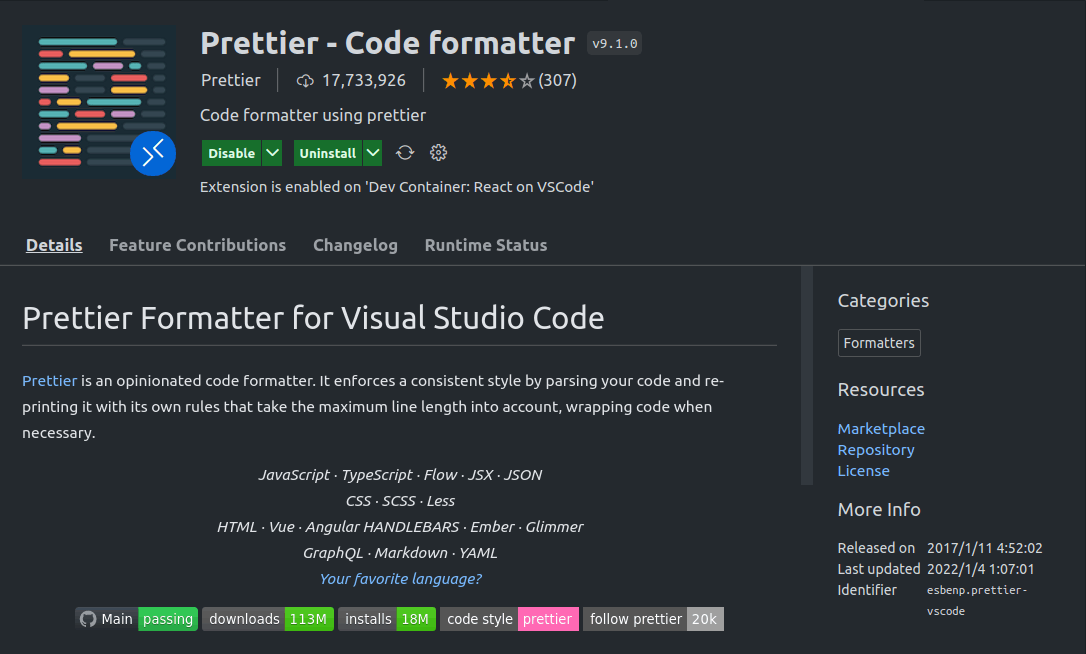Viewport: 1086px width, 654px height.
Task: Click the sync extension circular arrows icon
Action: [405, 153]
